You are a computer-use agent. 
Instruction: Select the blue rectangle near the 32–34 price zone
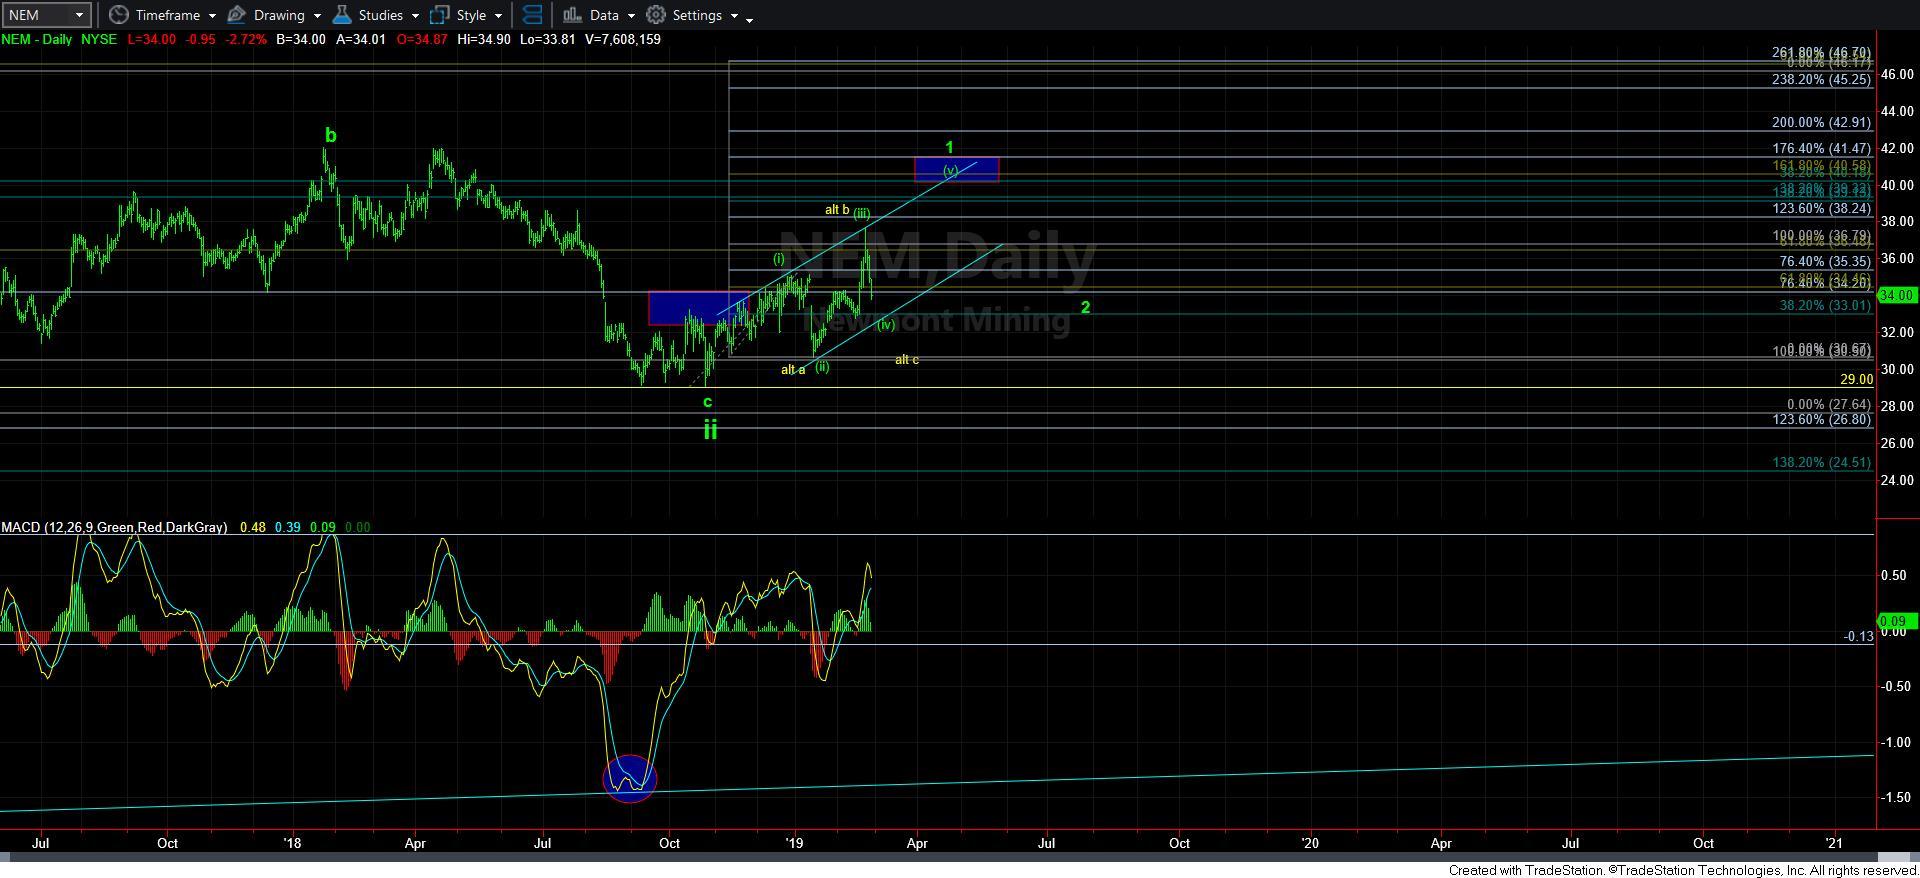[x=698, y=308]
